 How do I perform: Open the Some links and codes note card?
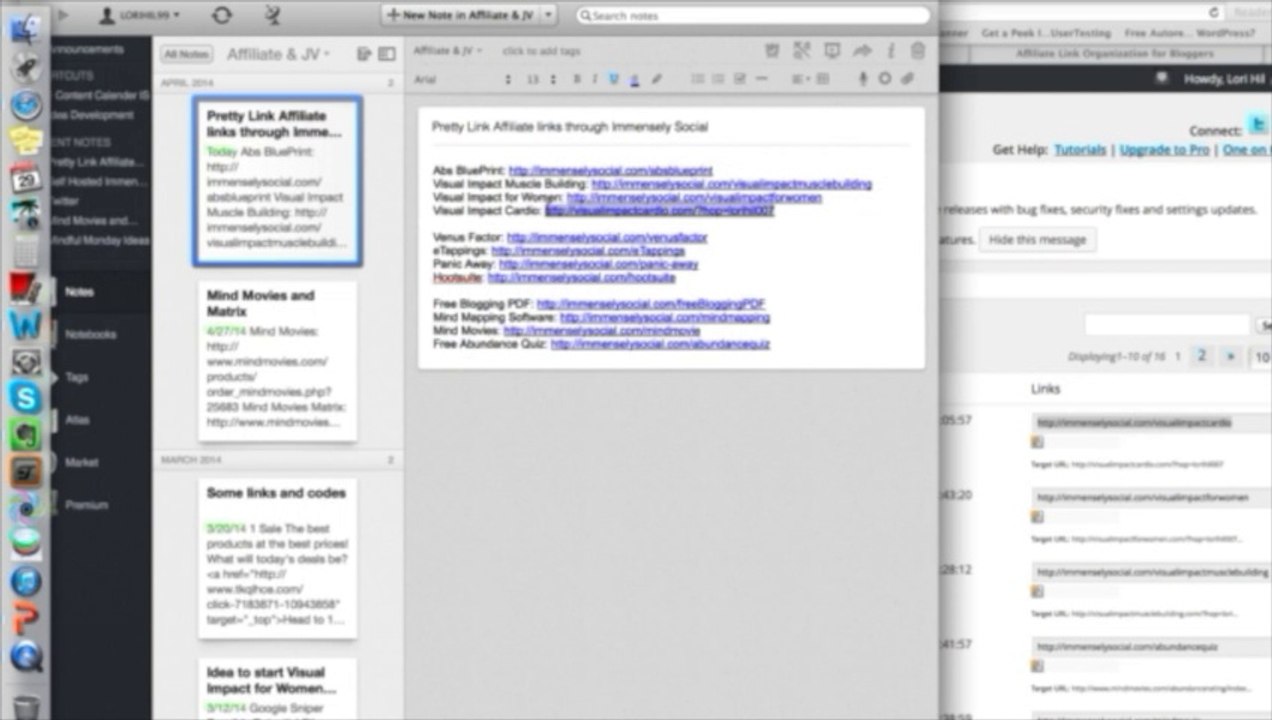click(x=277, y=558)
